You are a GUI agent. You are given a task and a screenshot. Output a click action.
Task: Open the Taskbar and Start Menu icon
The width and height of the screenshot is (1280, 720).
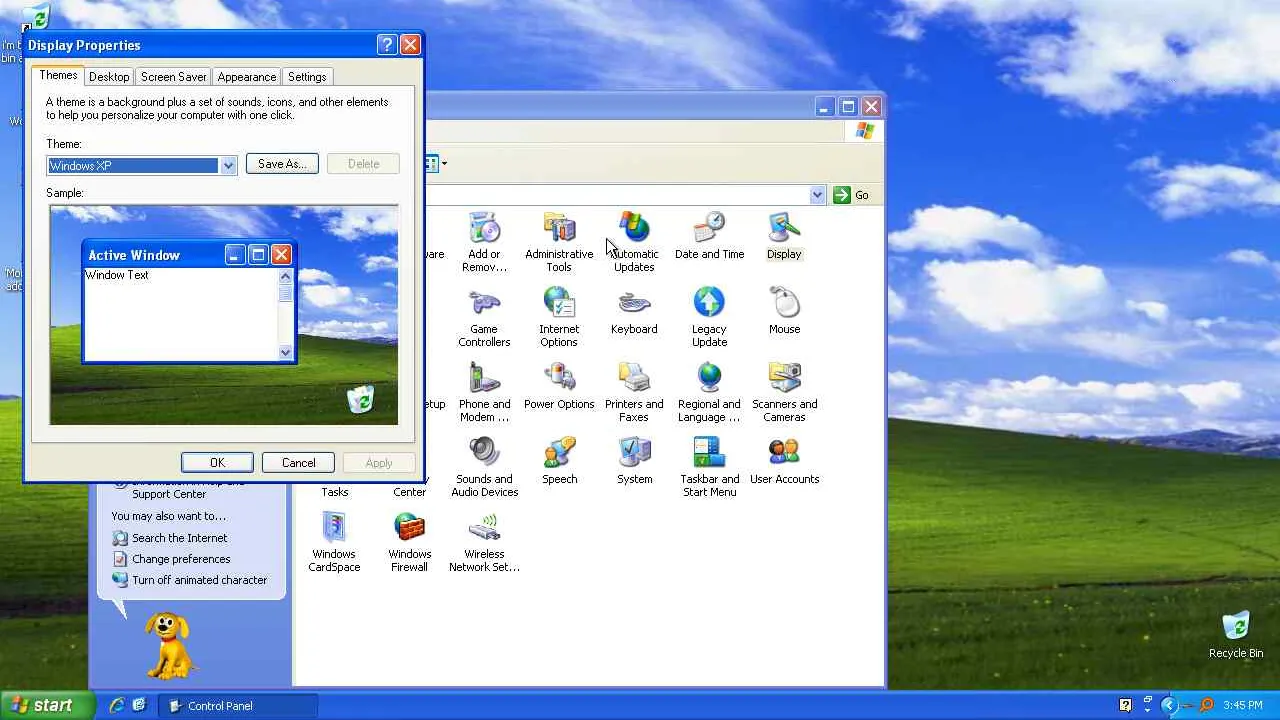tap(709, 467)
